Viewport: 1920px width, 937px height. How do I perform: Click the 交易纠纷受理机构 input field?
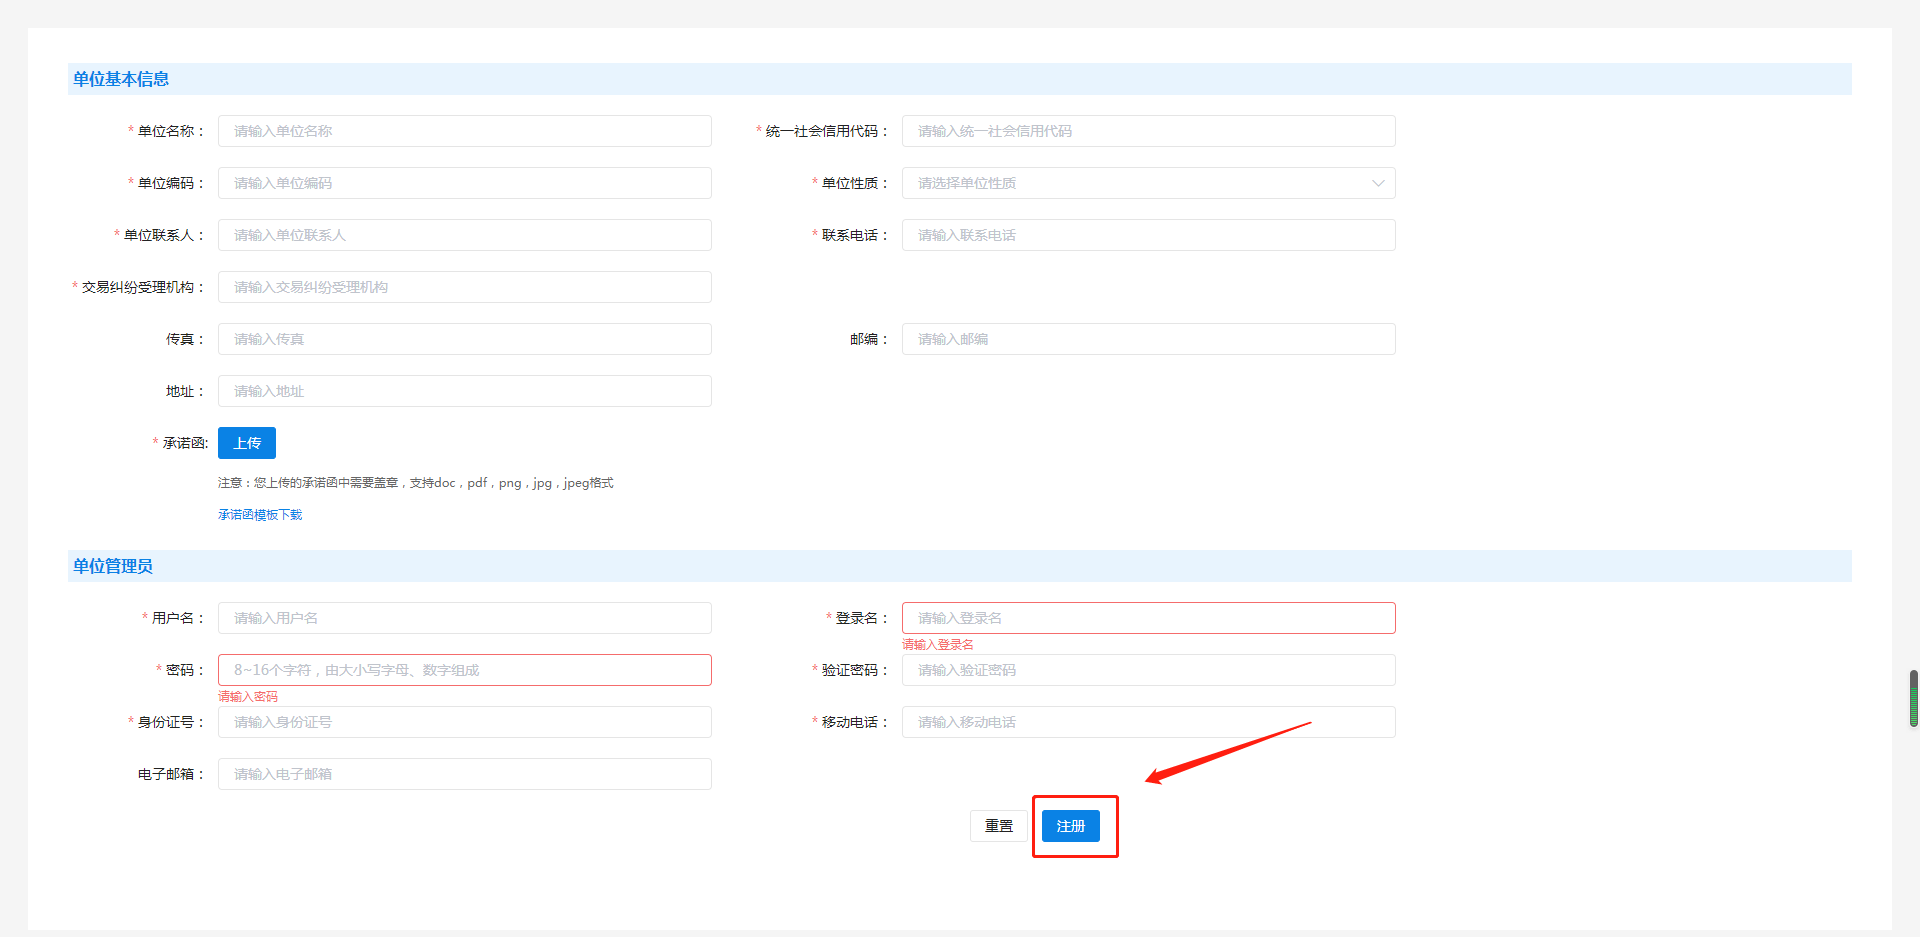(x=464, y=287)
